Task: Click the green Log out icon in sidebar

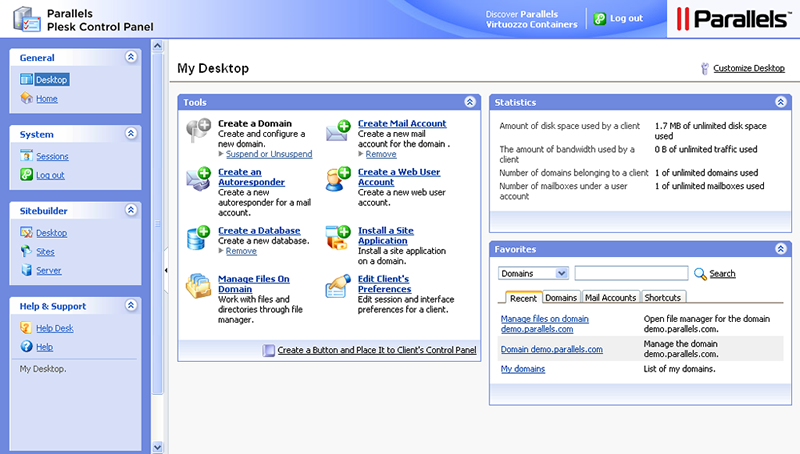Action: coord(27,174)
